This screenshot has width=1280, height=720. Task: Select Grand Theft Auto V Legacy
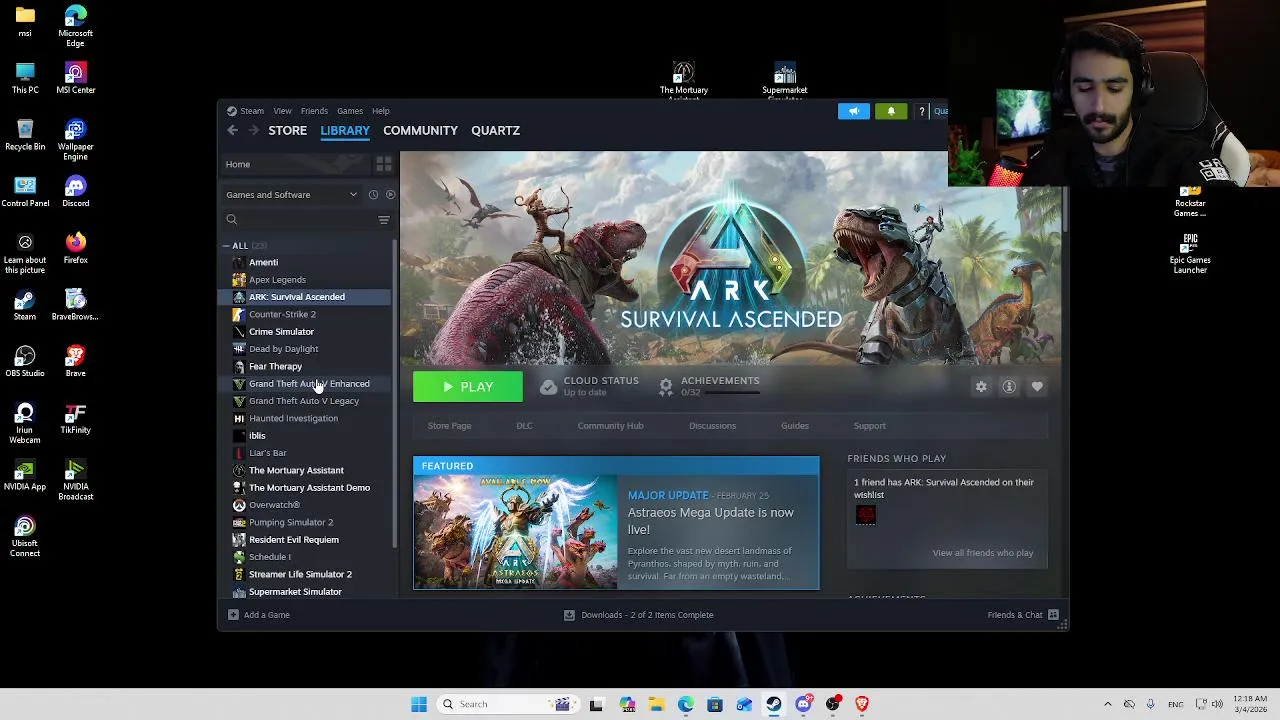pos(307,401)
